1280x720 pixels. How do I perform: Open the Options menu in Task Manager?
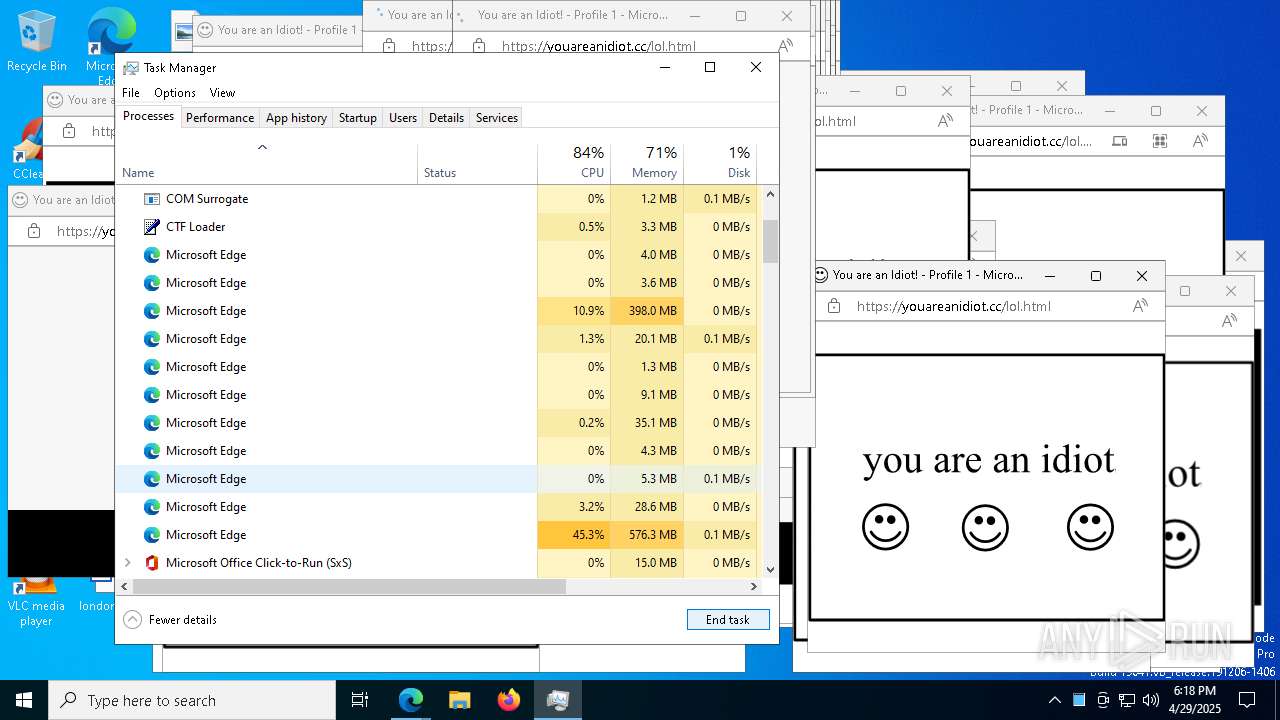click(175, 92)
